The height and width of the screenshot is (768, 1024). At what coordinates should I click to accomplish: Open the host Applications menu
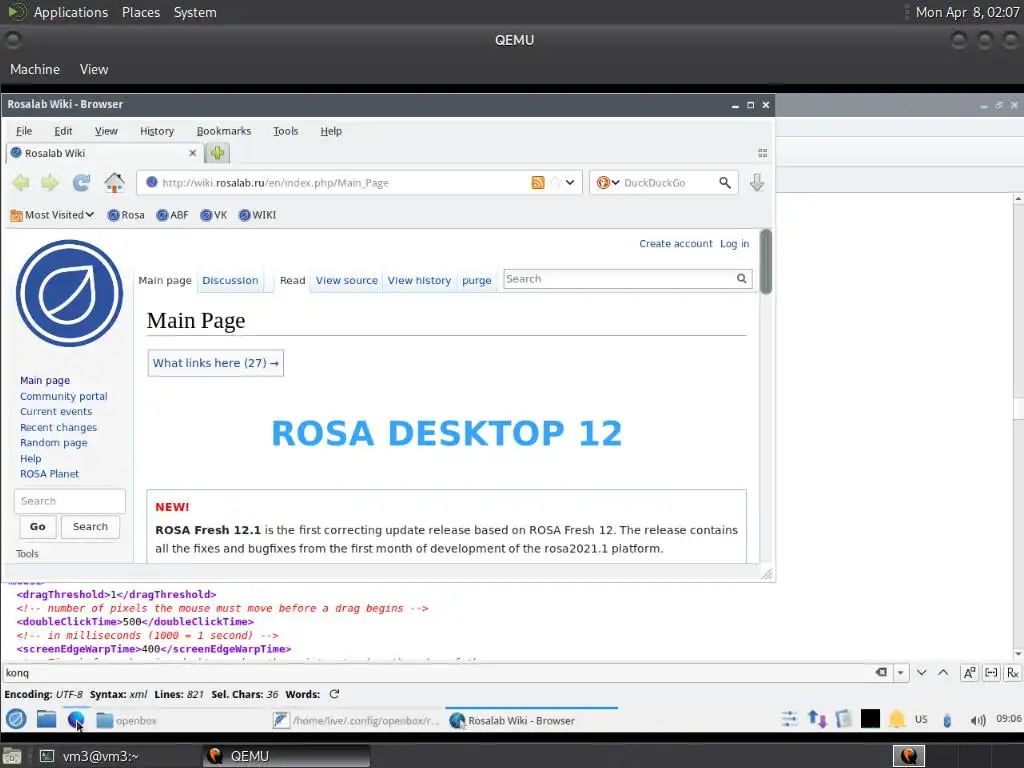click(x=71, y=12)
